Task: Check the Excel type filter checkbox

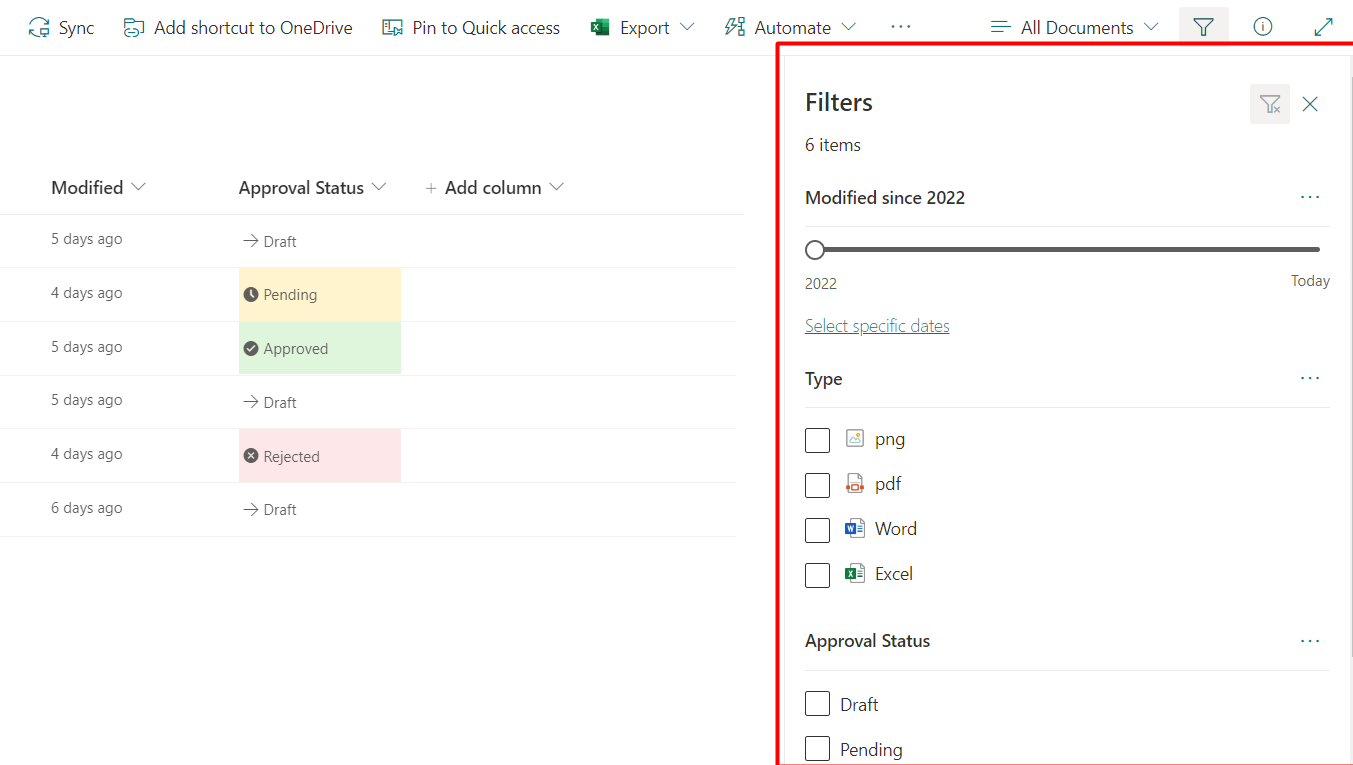Action: click(818, 575)
